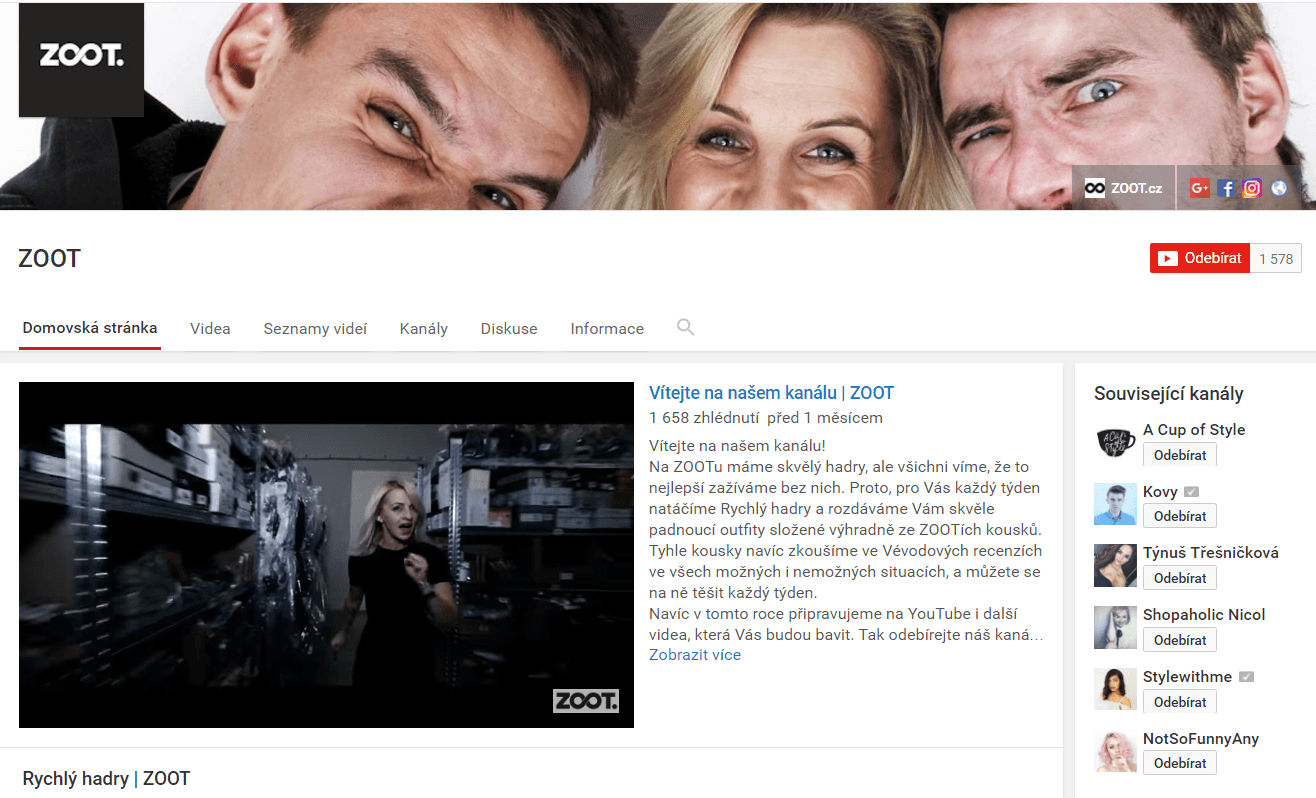
Task: Click the ZOOT watermark in the video
Action: point(586,701)
